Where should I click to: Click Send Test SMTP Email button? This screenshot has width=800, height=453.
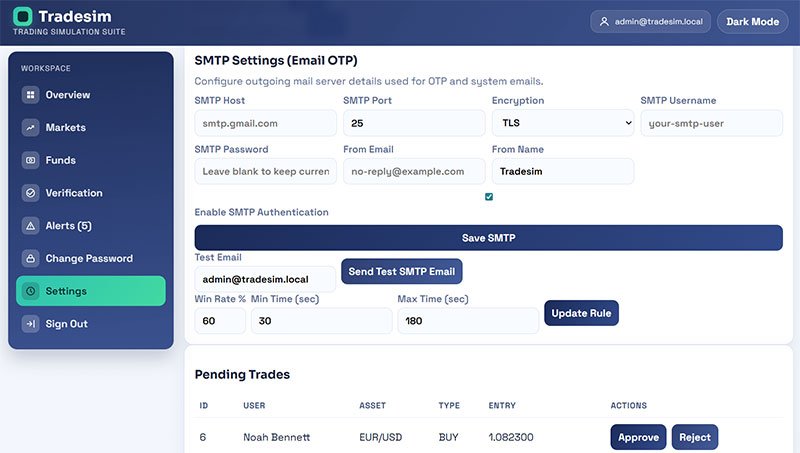click(402, 271)
